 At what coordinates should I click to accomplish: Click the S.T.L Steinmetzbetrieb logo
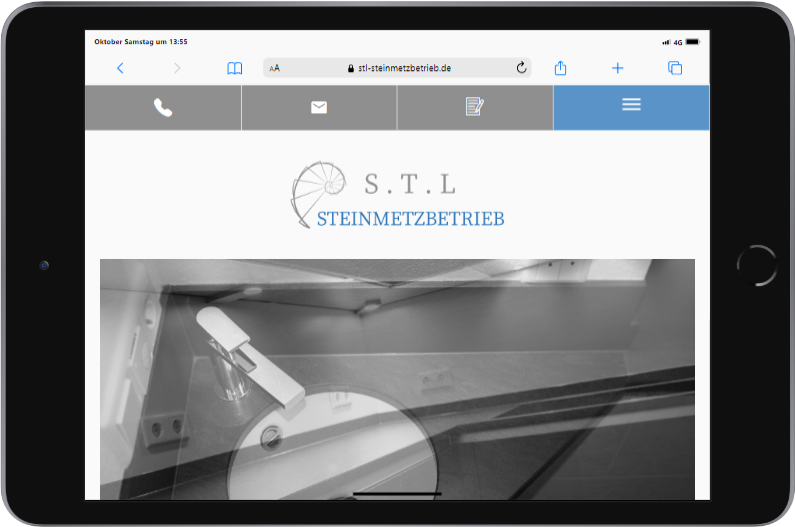tap(398, 195)
